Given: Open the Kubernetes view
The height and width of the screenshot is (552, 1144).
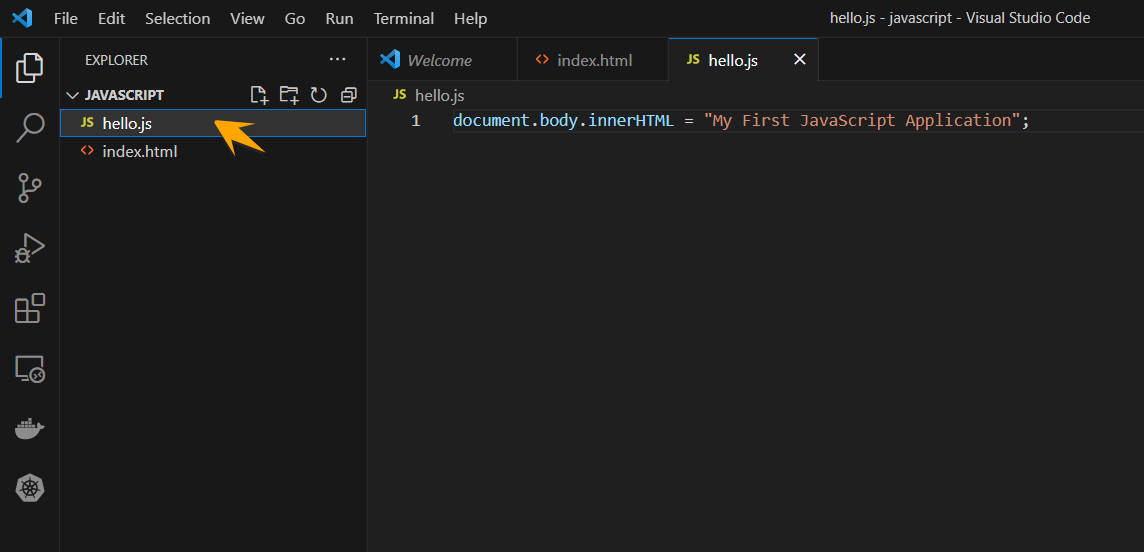Looking at the screenshot, I should coord(30,489).
